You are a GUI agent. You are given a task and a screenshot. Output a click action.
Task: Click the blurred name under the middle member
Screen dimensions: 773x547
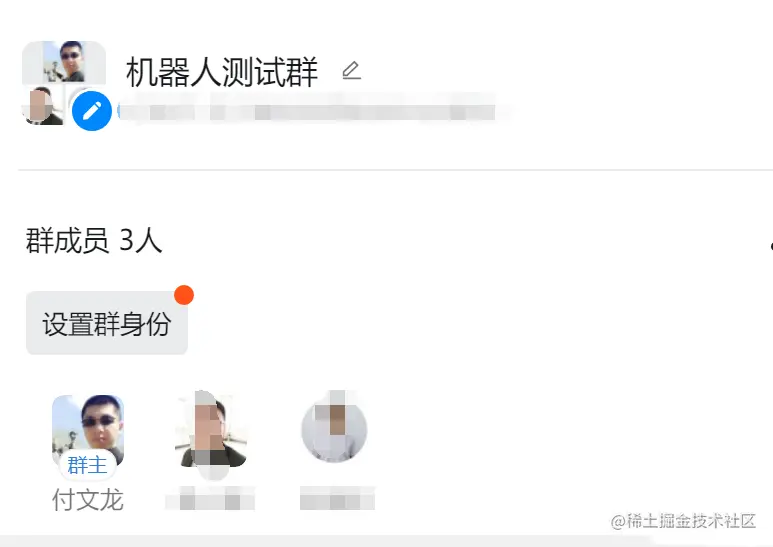click(x=211, y=498)
